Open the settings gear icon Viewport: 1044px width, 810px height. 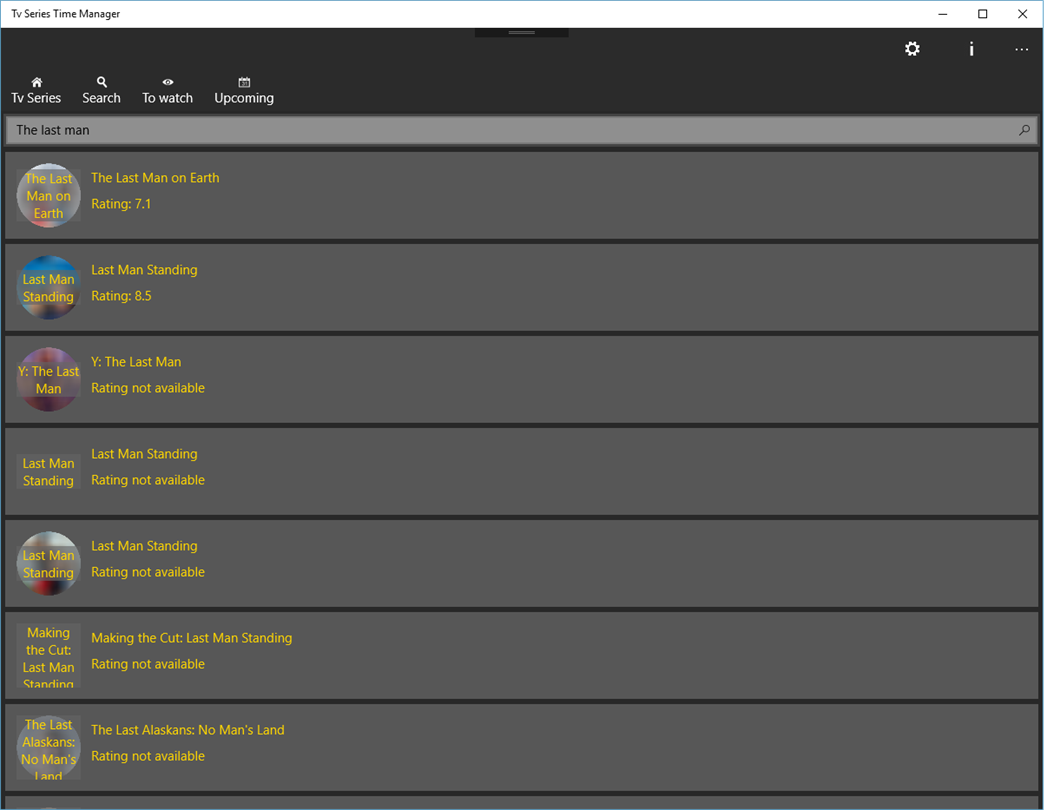point(912,49)
